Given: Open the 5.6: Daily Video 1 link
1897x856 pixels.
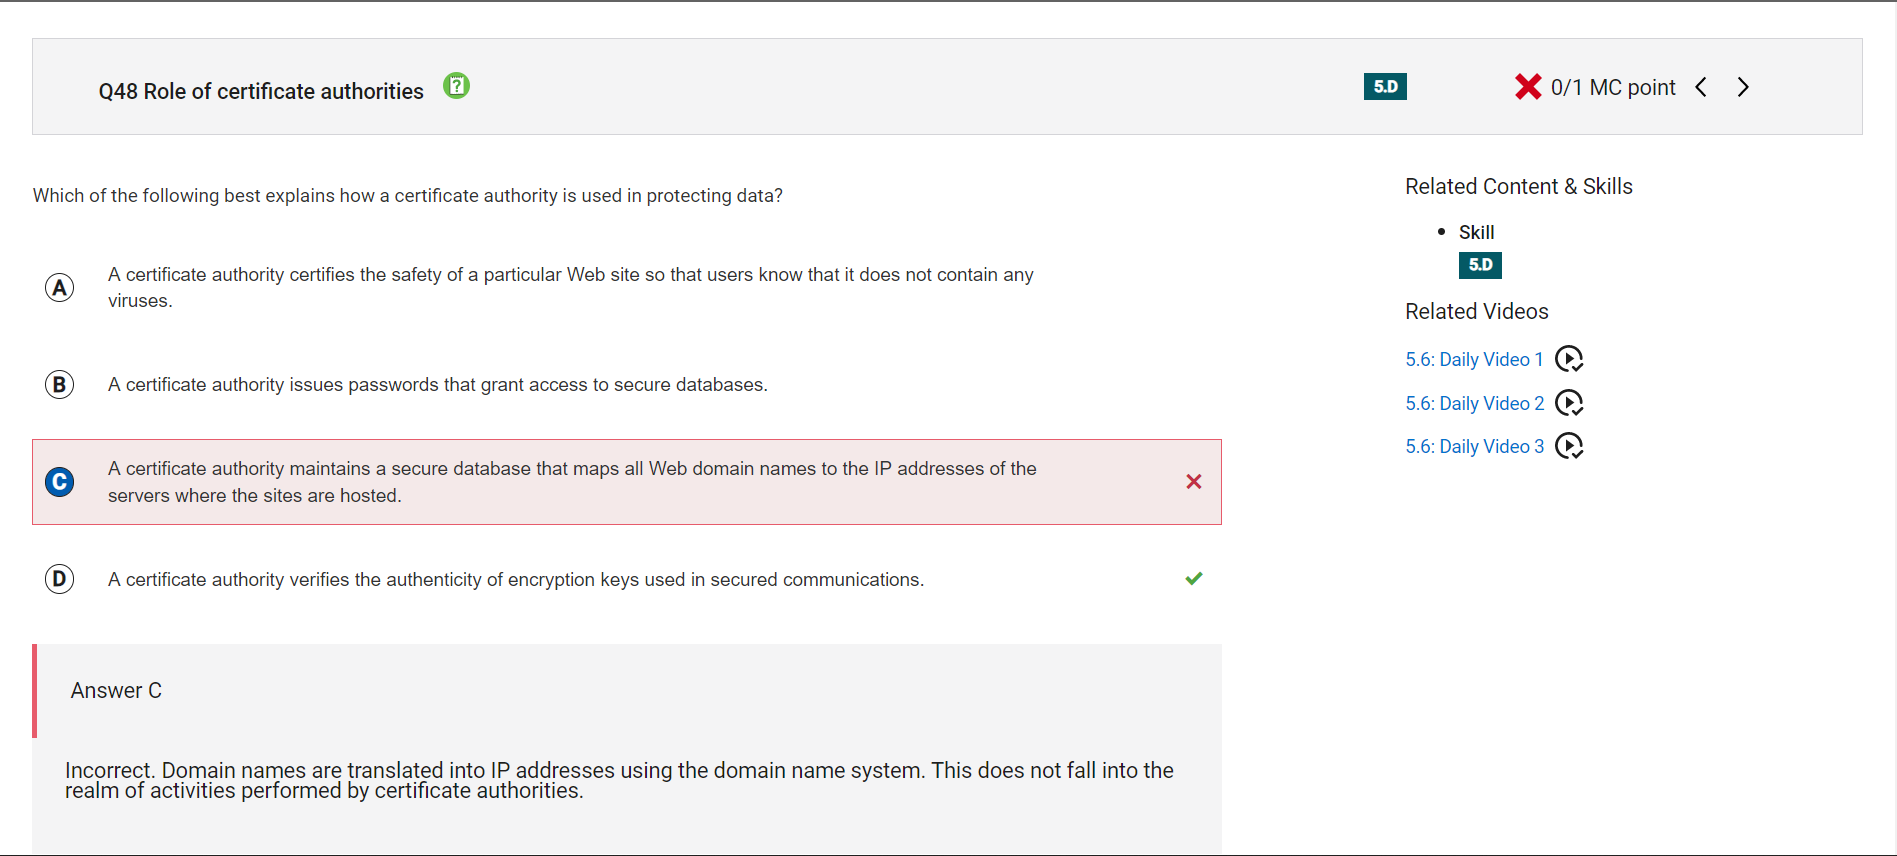Looking at the screenshot, I should tap(1474, 360).
